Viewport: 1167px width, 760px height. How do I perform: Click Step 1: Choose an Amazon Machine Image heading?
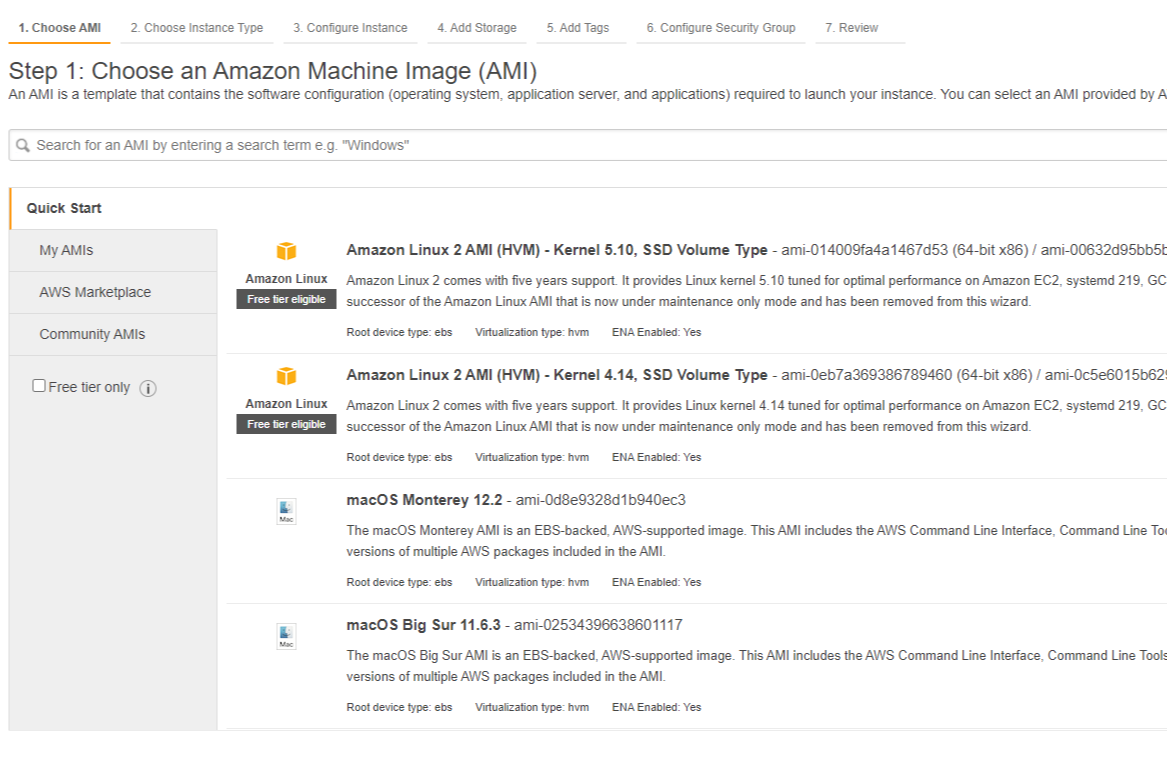click(x=272, y=71)
